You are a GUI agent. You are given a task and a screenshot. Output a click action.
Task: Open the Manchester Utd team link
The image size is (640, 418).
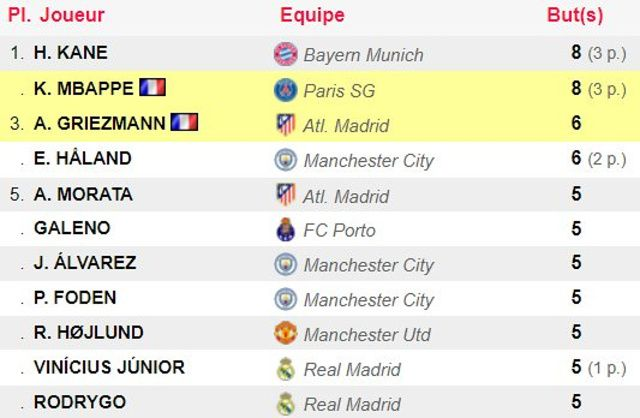pos(367,335)
